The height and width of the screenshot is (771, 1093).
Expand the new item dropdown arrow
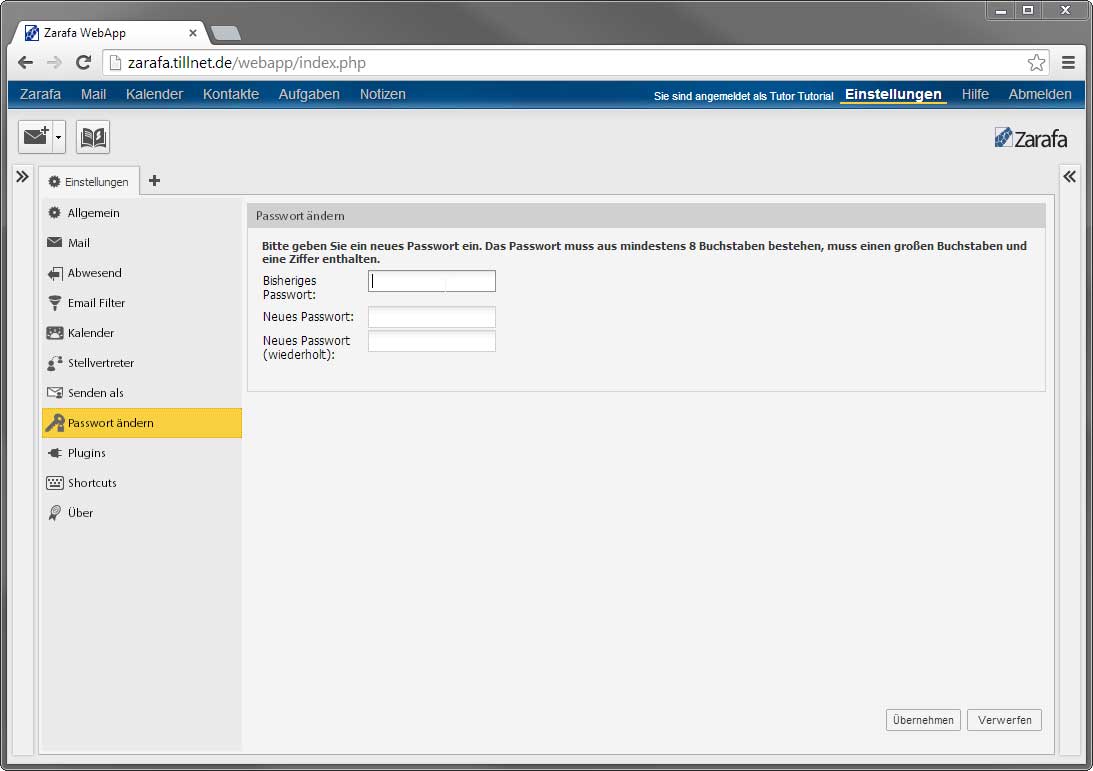[x=59, y=138]
